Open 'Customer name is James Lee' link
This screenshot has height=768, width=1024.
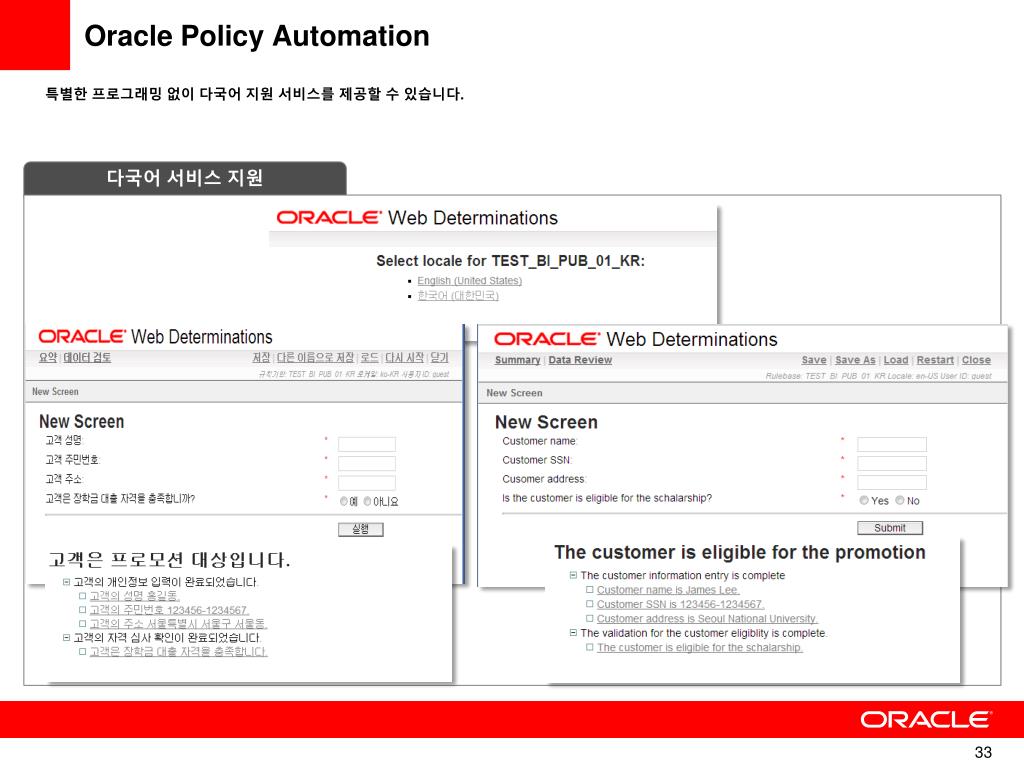668,590
